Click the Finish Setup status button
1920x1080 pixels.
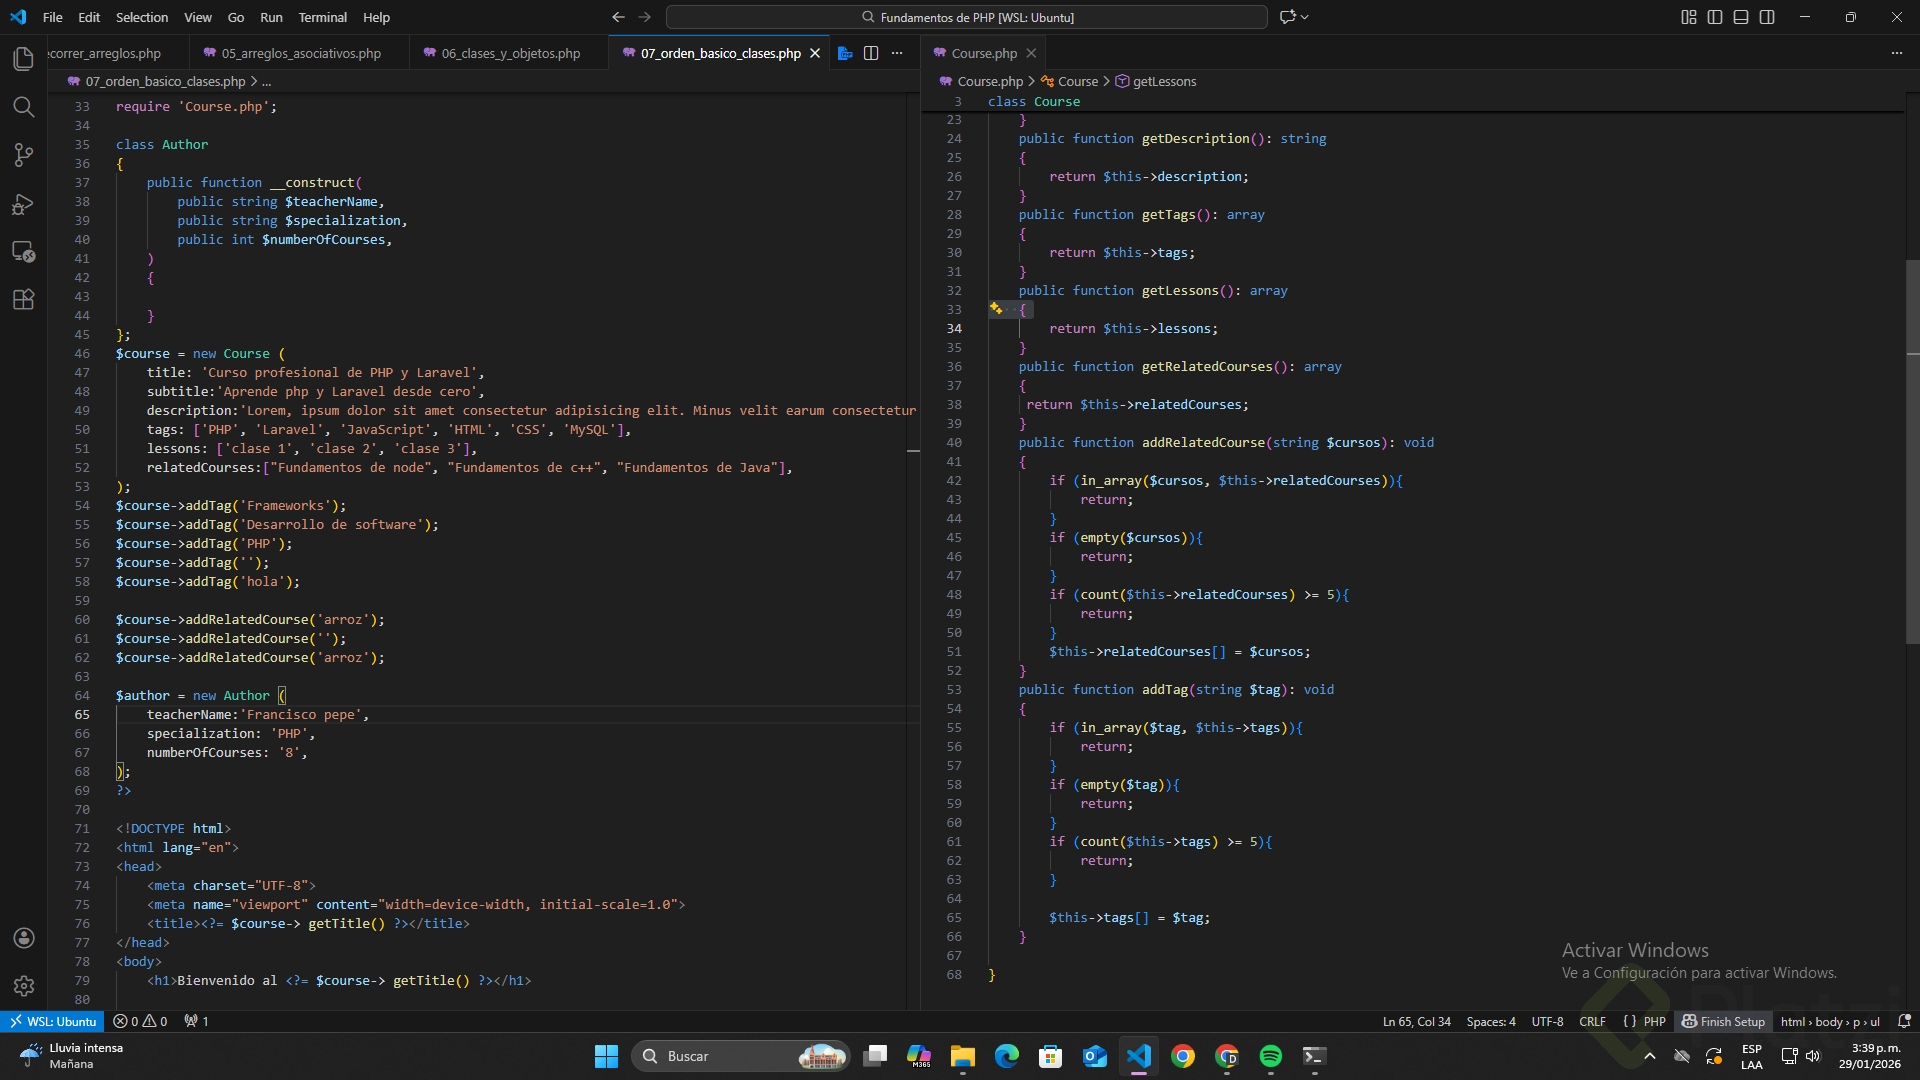click(x=1723, y=1021)
